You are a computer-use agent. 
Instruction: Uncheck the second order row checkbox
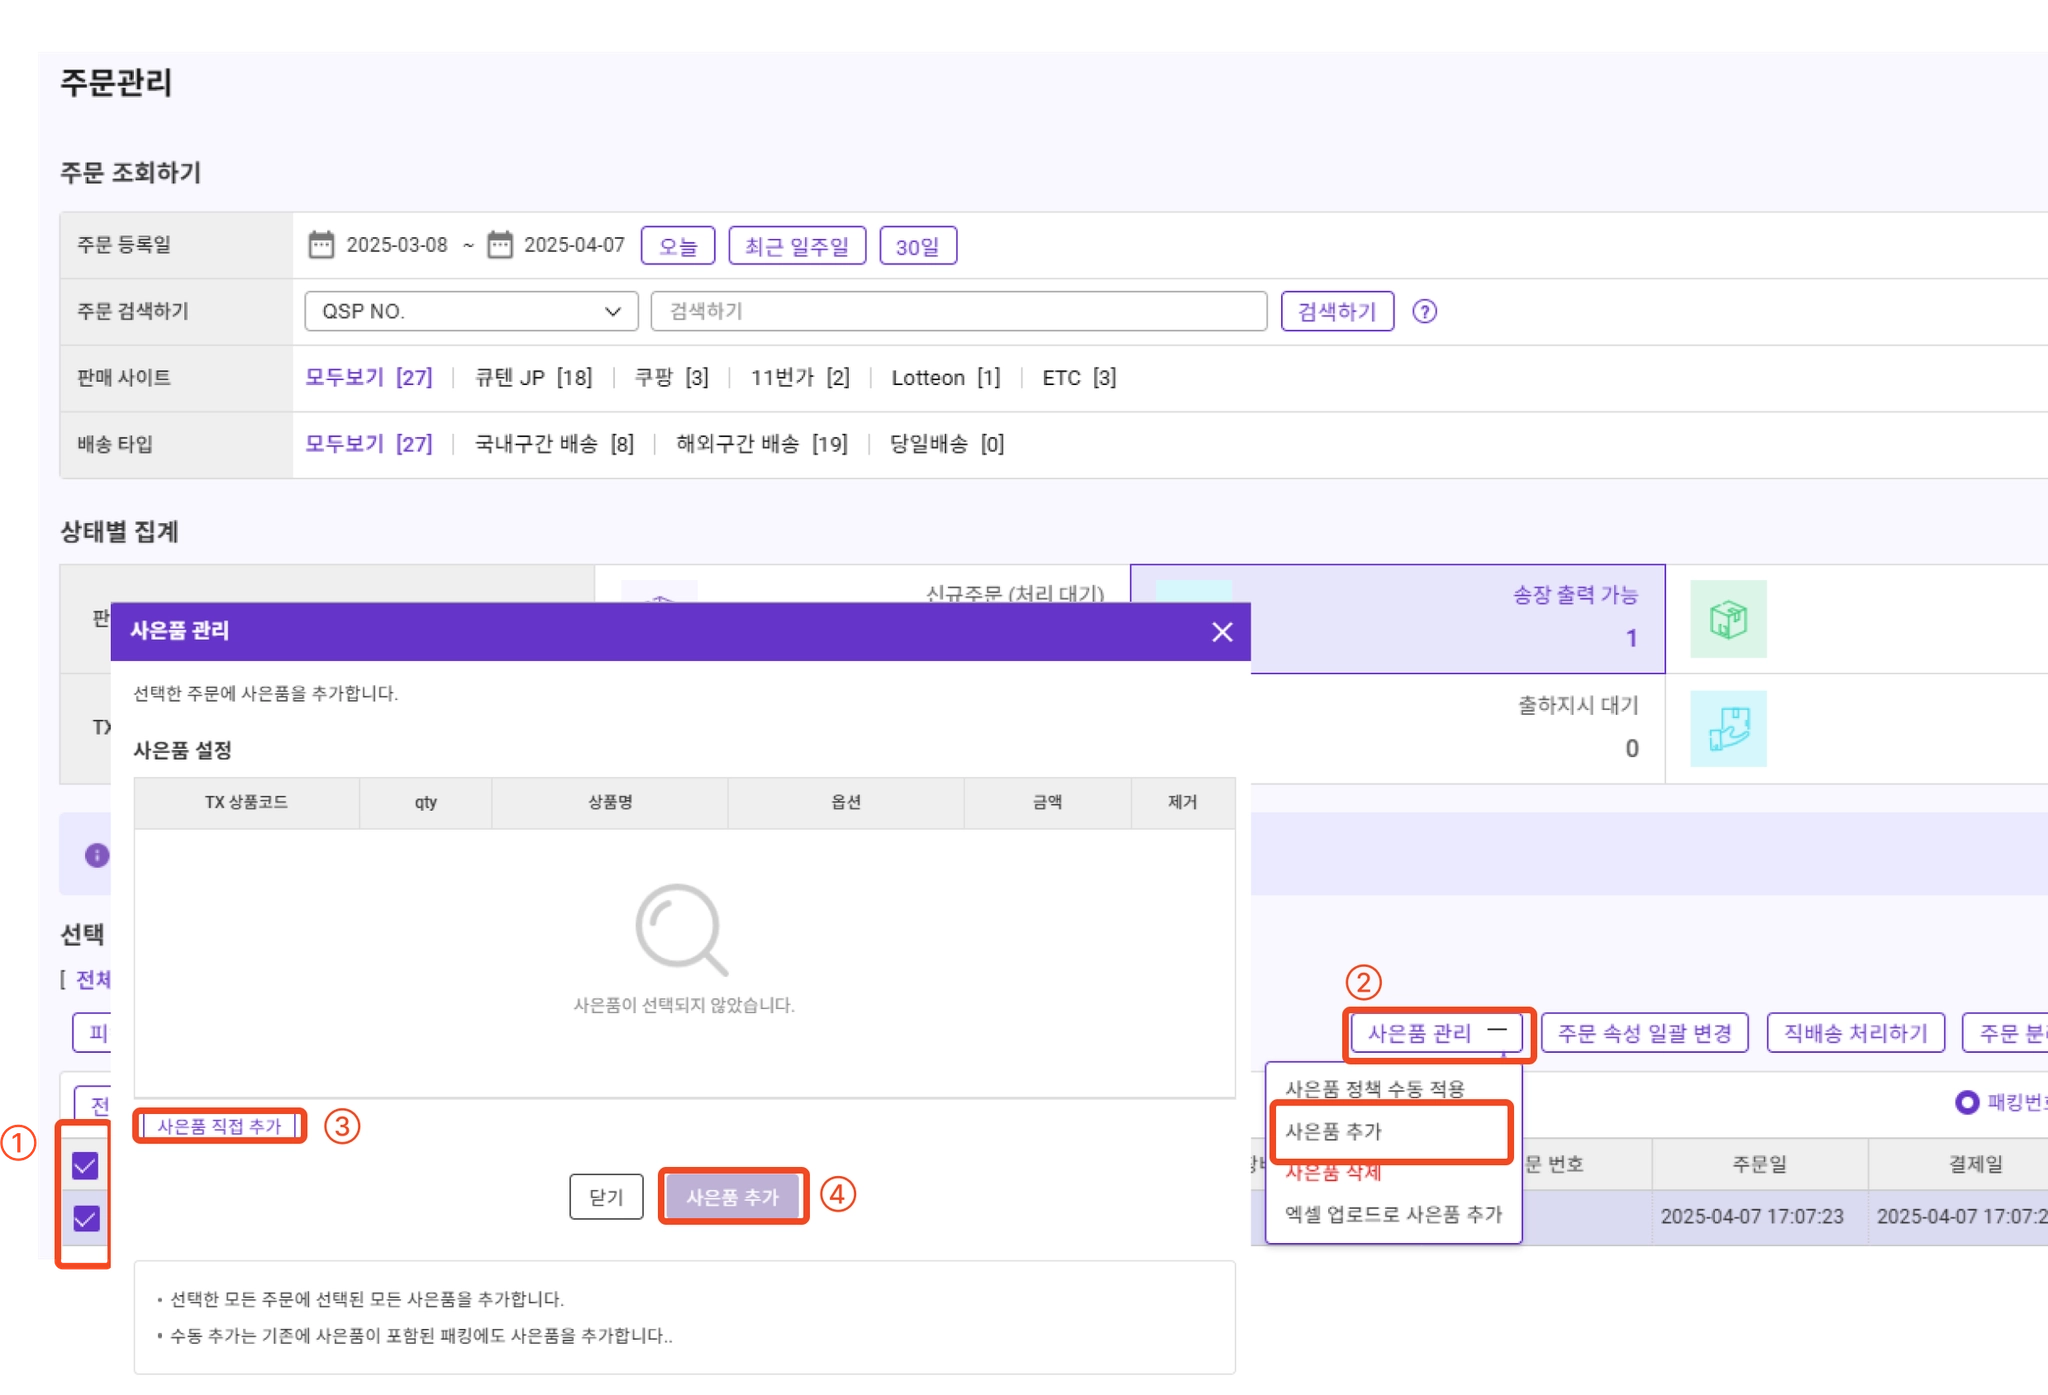click(86, 1218)
